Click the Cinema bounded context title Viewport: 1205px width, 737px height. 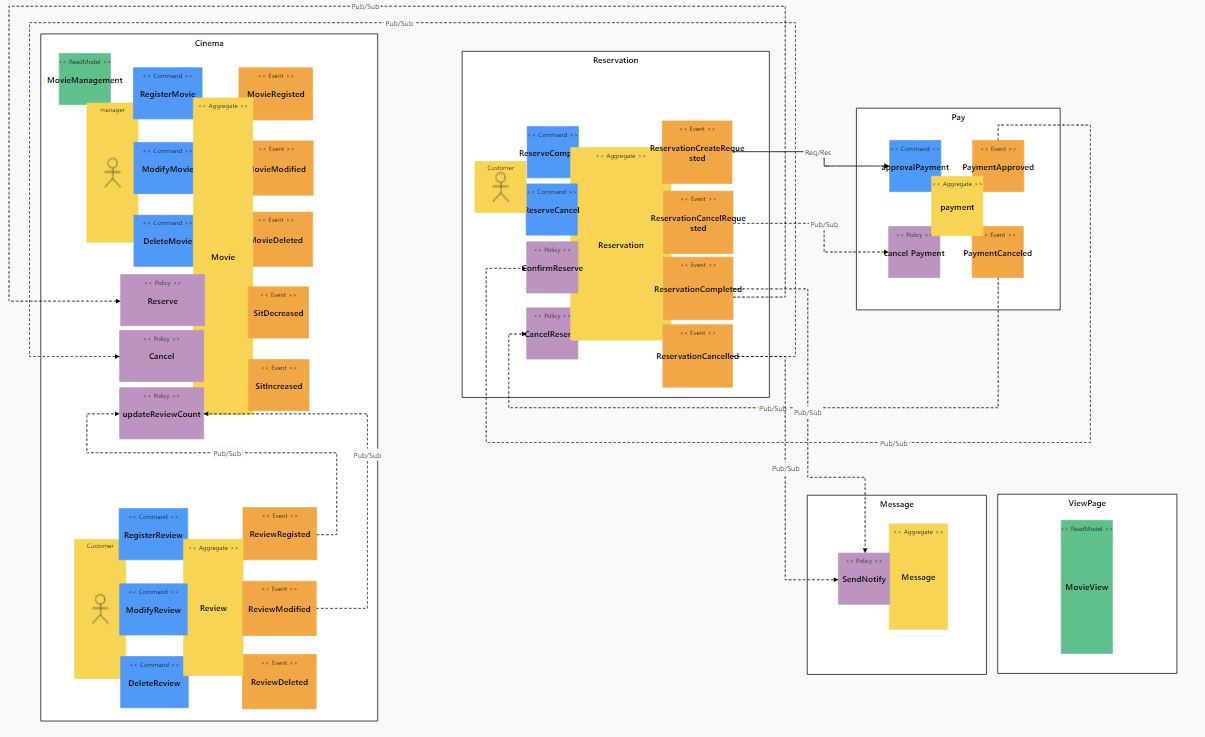209,43
